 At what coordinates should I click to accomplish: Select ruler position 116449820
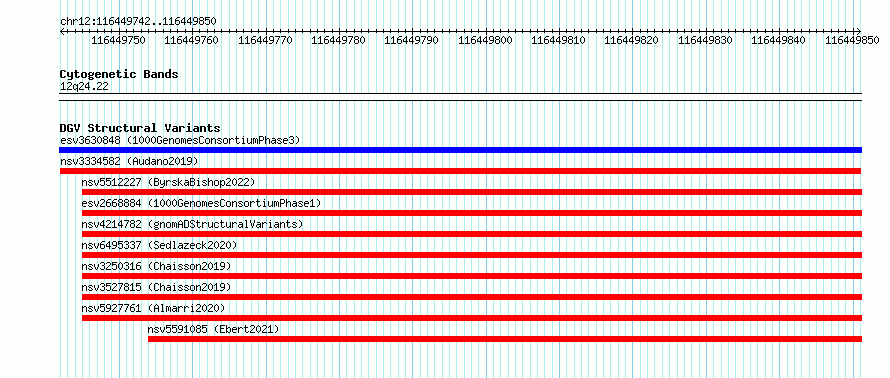pos(631,40)
